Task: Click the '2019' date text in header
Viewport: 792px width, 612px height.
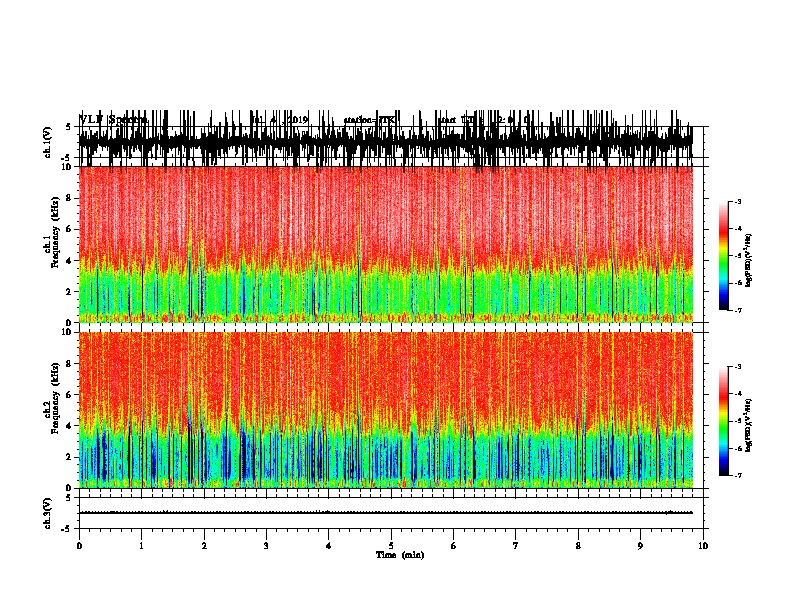Action: coord(296,120)
